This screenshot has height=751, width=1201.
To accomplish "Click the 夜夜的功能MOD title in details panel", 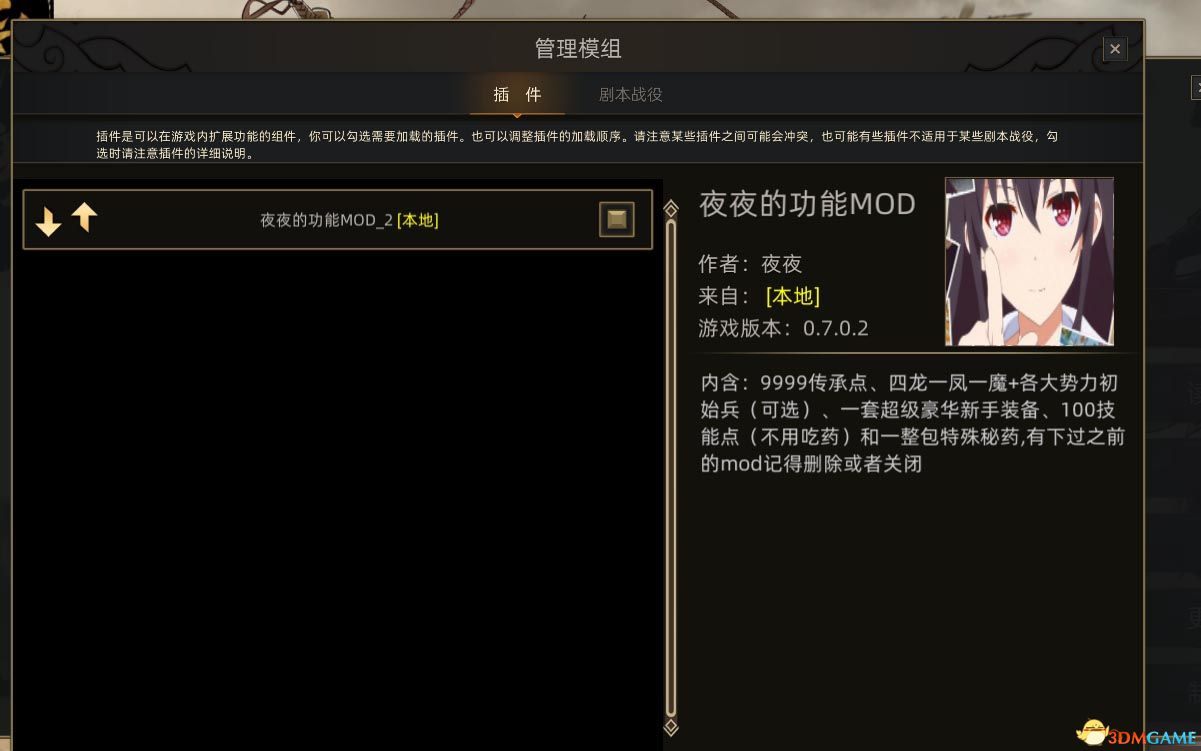I will point(807,204).
